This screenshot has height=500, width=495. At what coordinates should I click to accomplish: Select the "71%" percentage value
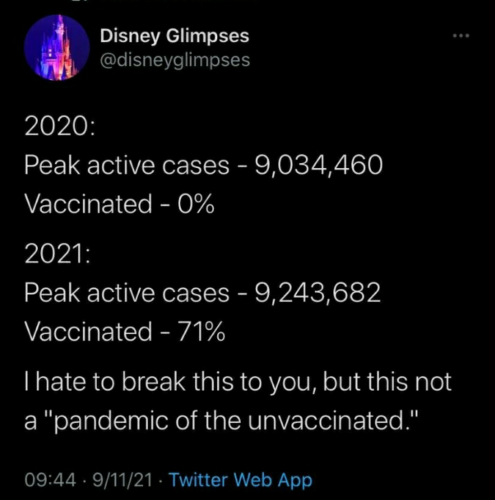click(x=201, y=331)
